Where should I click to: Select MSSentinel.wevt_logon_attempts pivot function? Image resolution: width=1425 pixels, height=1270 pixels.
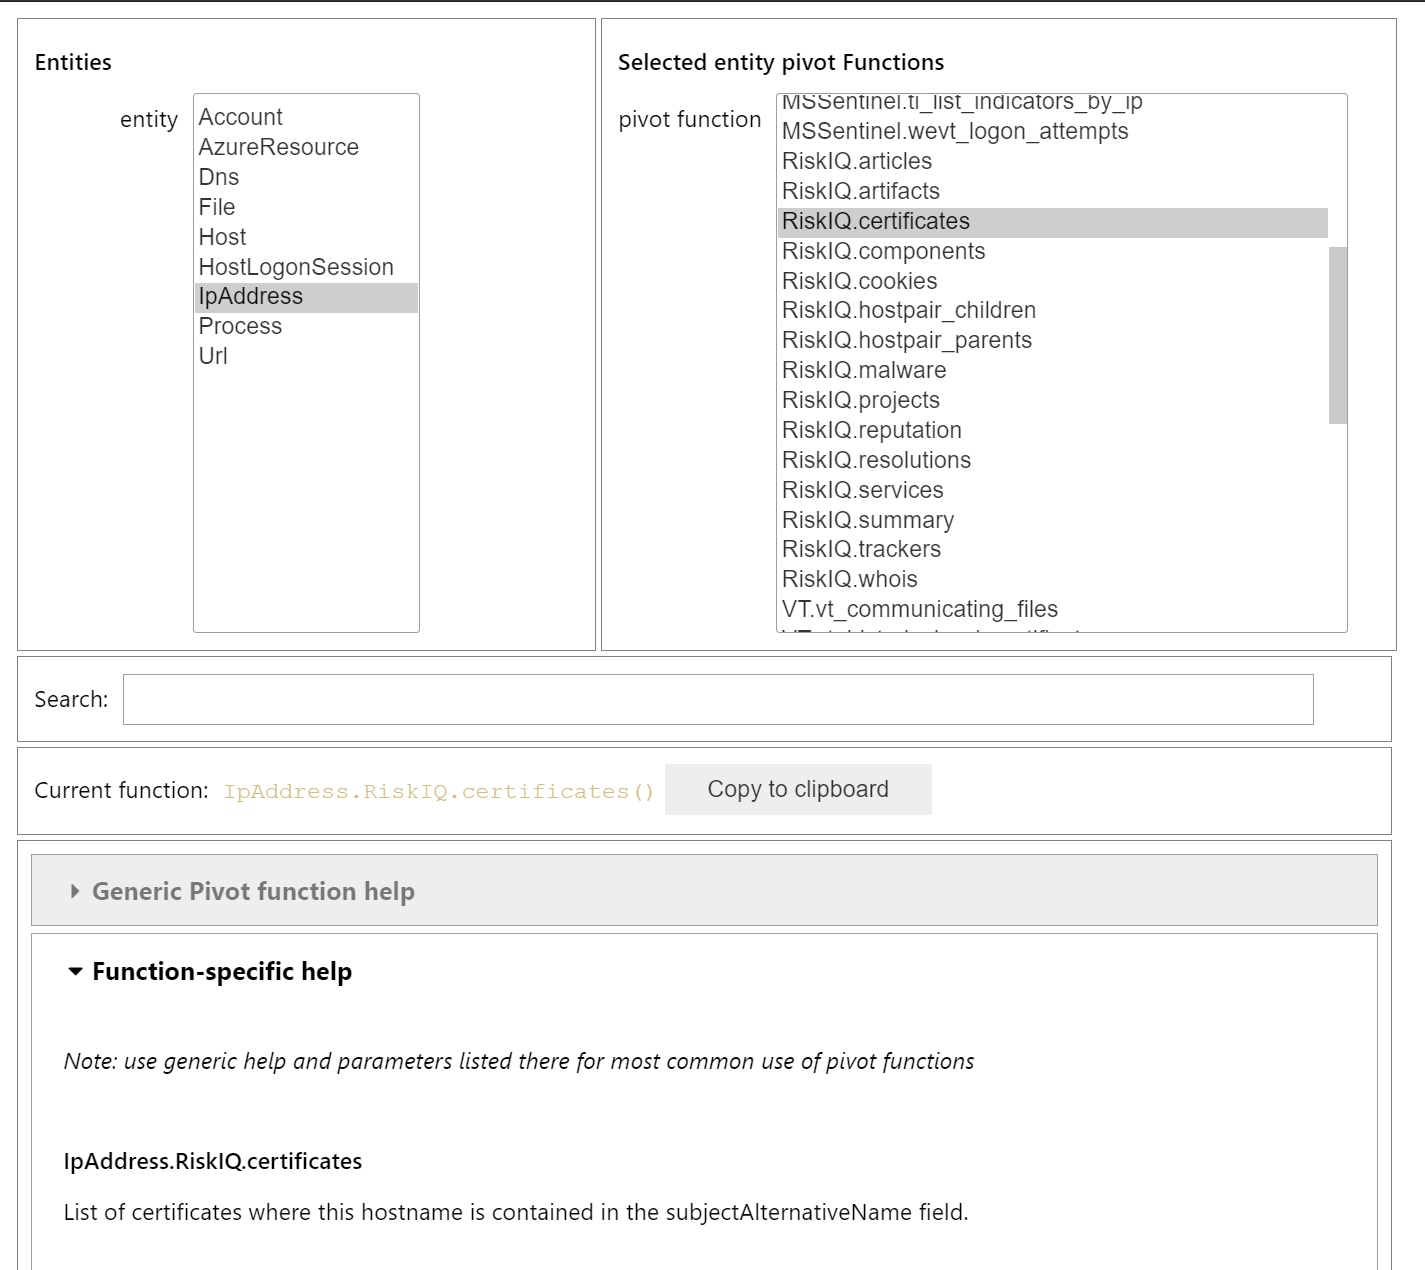[x=1053, y=132]
